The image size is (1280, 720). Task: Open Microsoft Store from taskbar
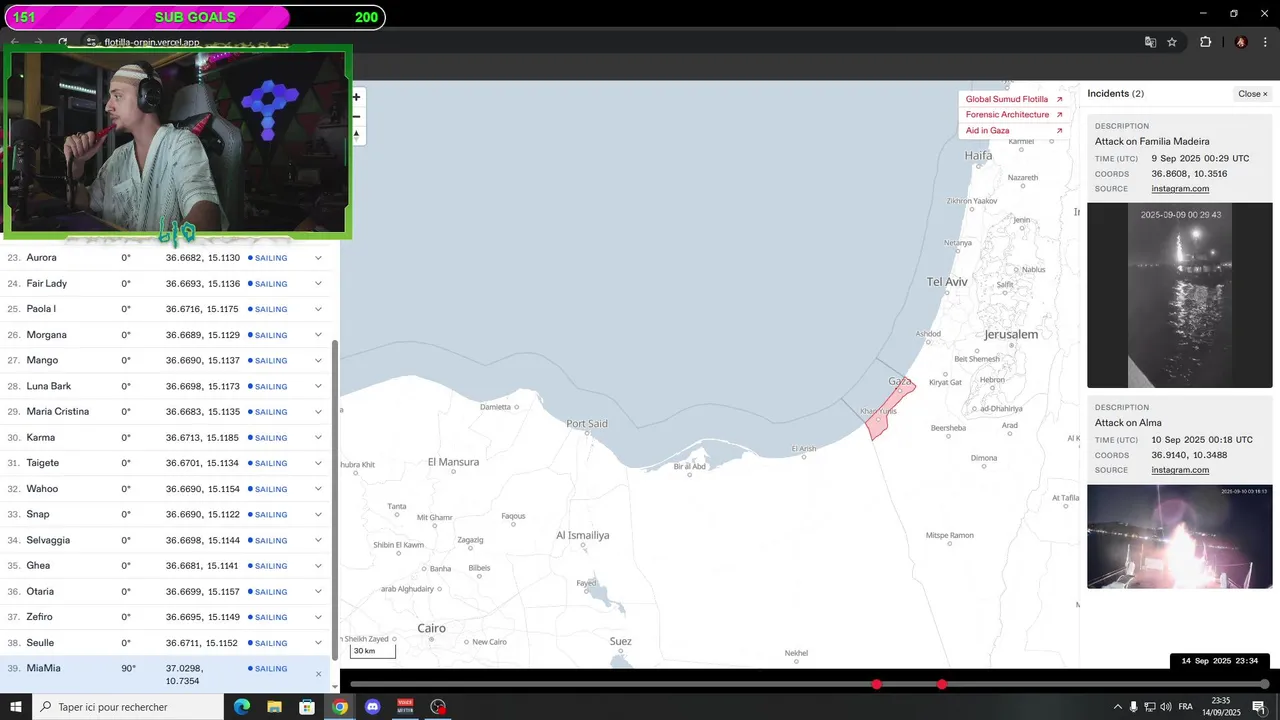coord(307,707)
